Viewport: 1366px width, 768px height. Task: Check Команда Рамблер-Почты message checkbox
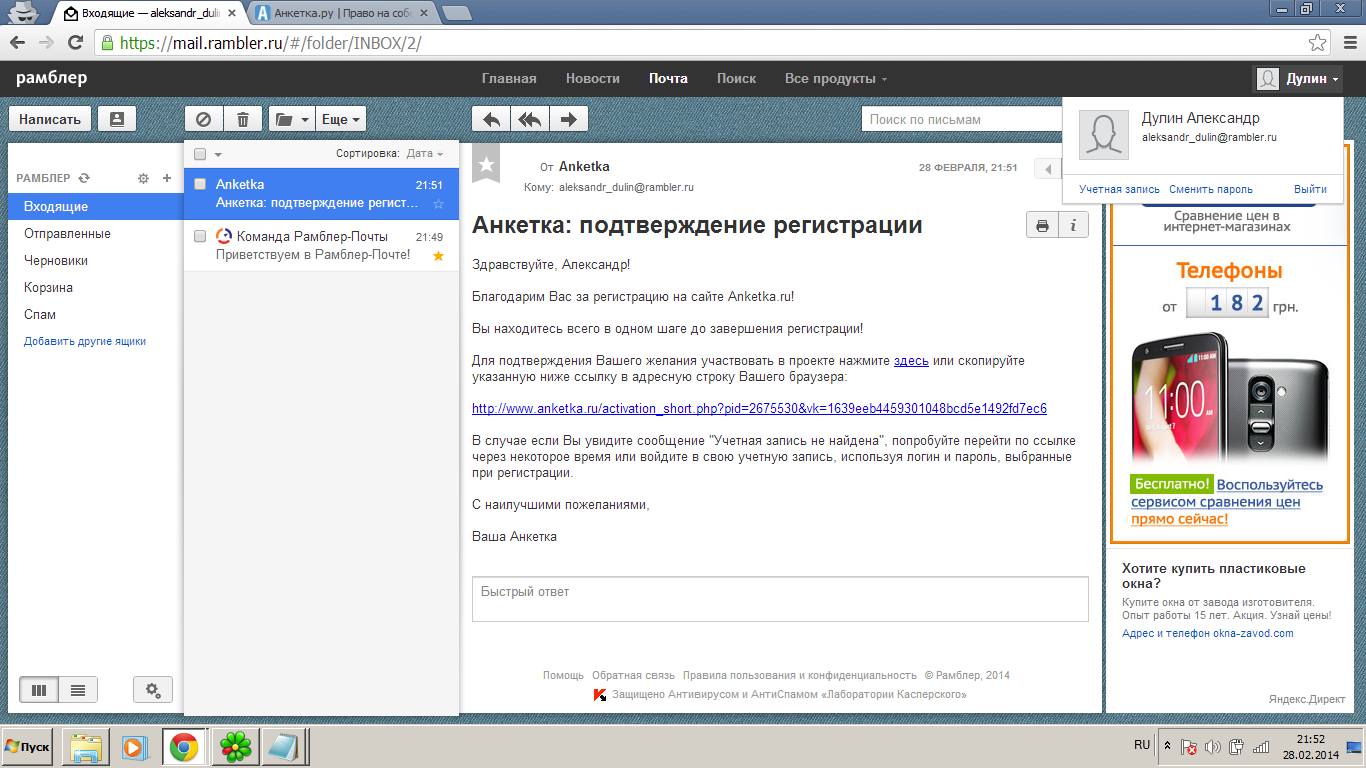[200, 236]
